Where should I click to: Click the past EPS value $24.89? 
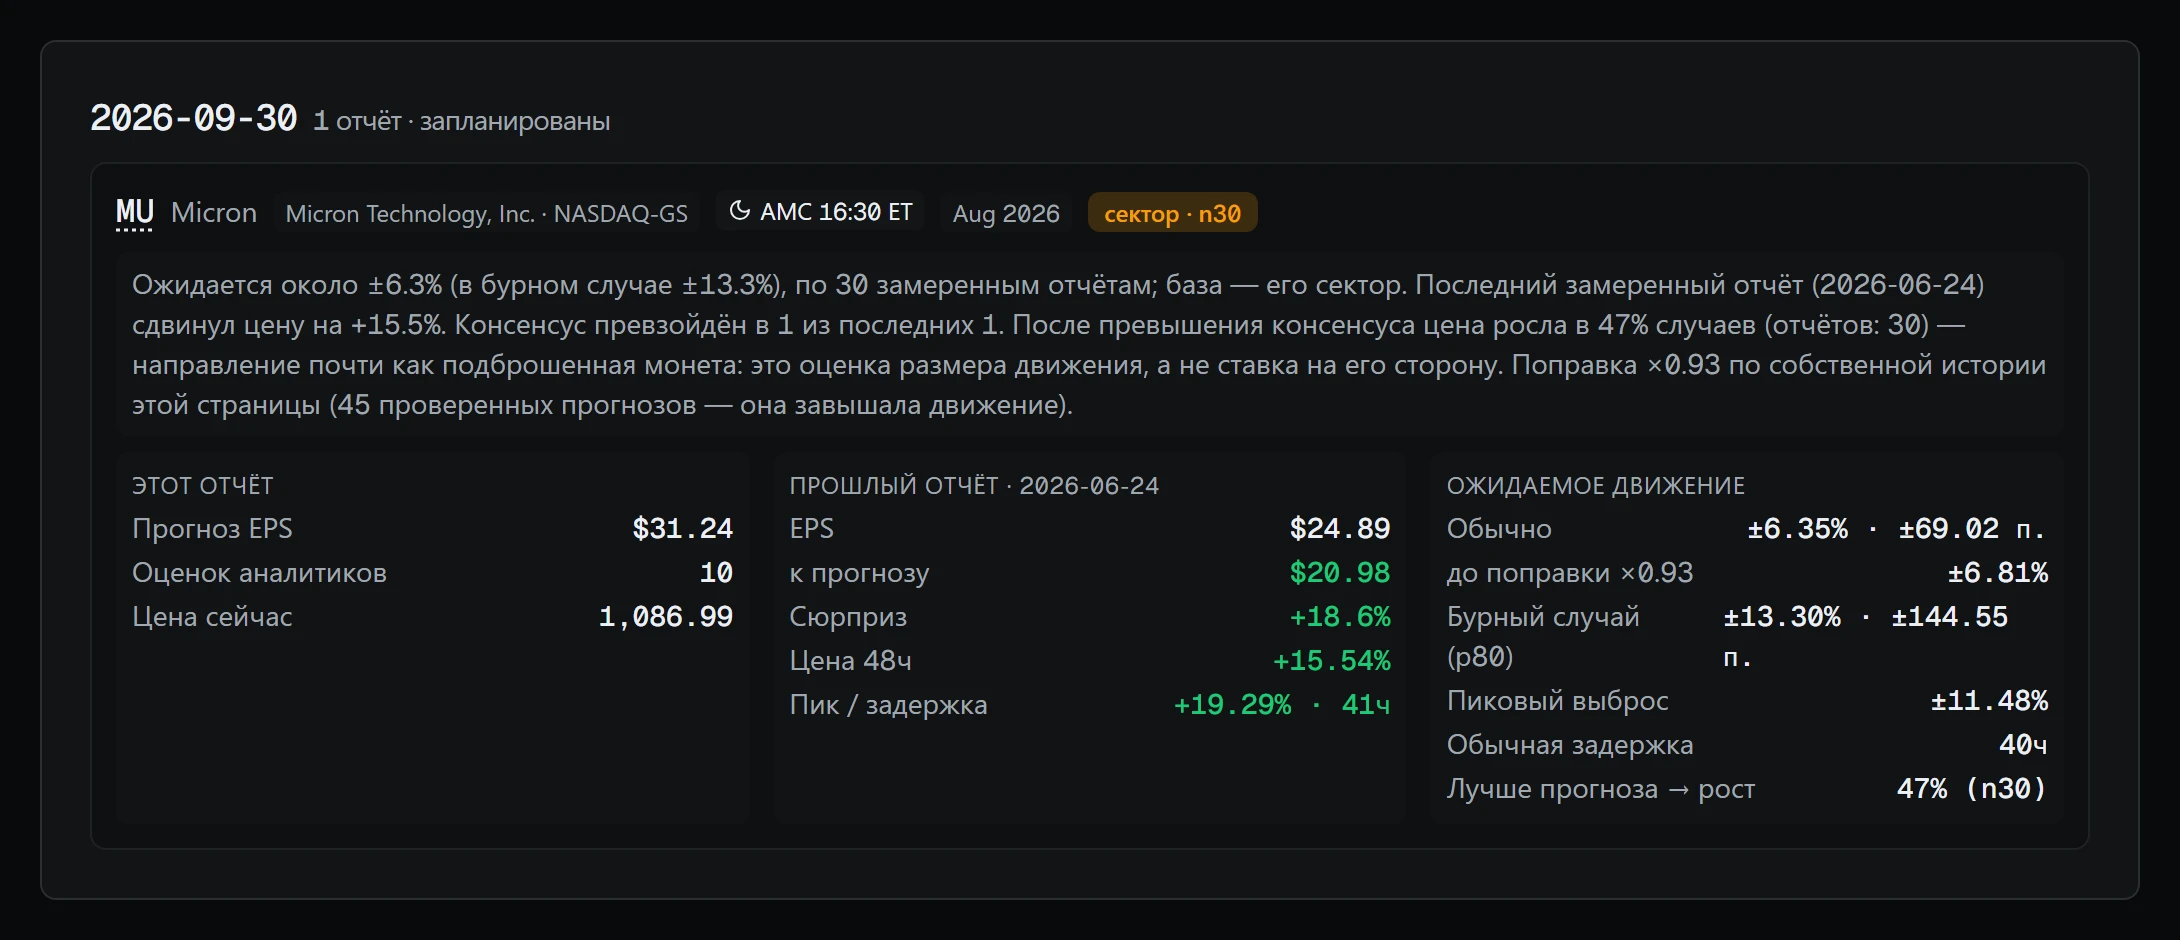tap(1339, 528)
